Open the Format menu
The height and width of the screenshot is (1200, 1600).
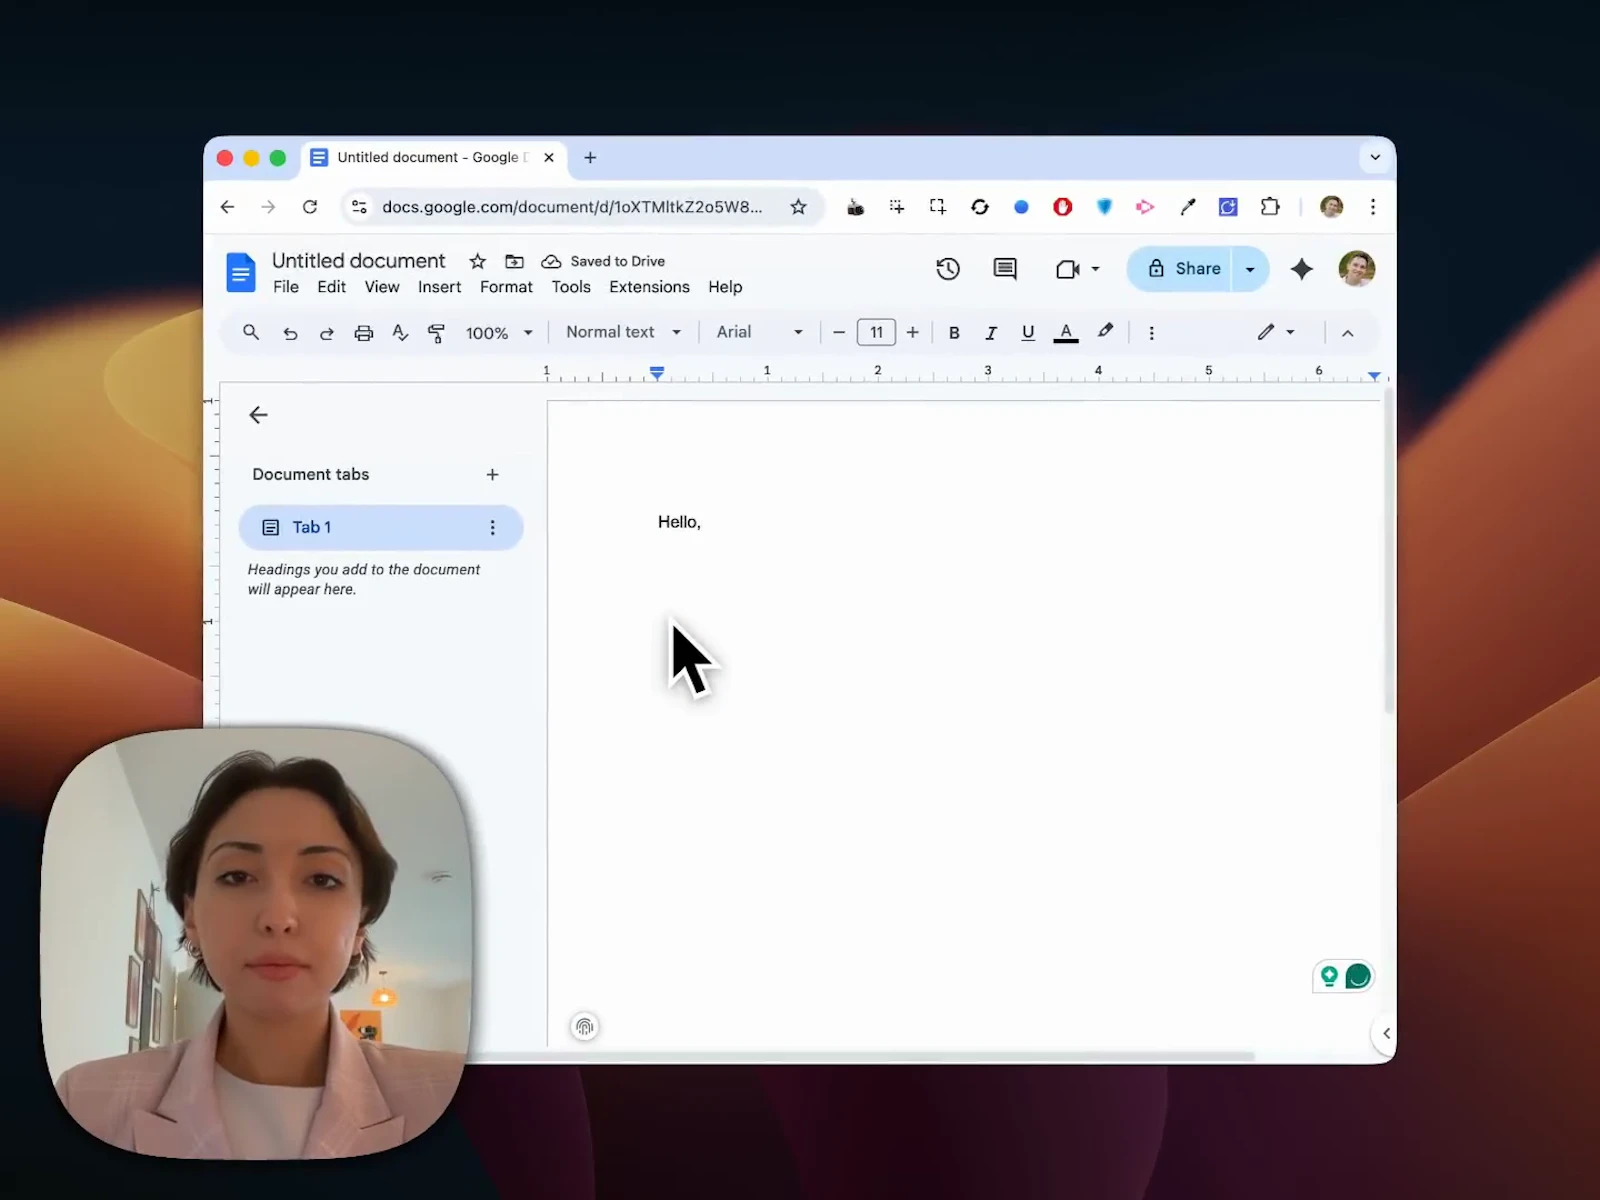506,287
